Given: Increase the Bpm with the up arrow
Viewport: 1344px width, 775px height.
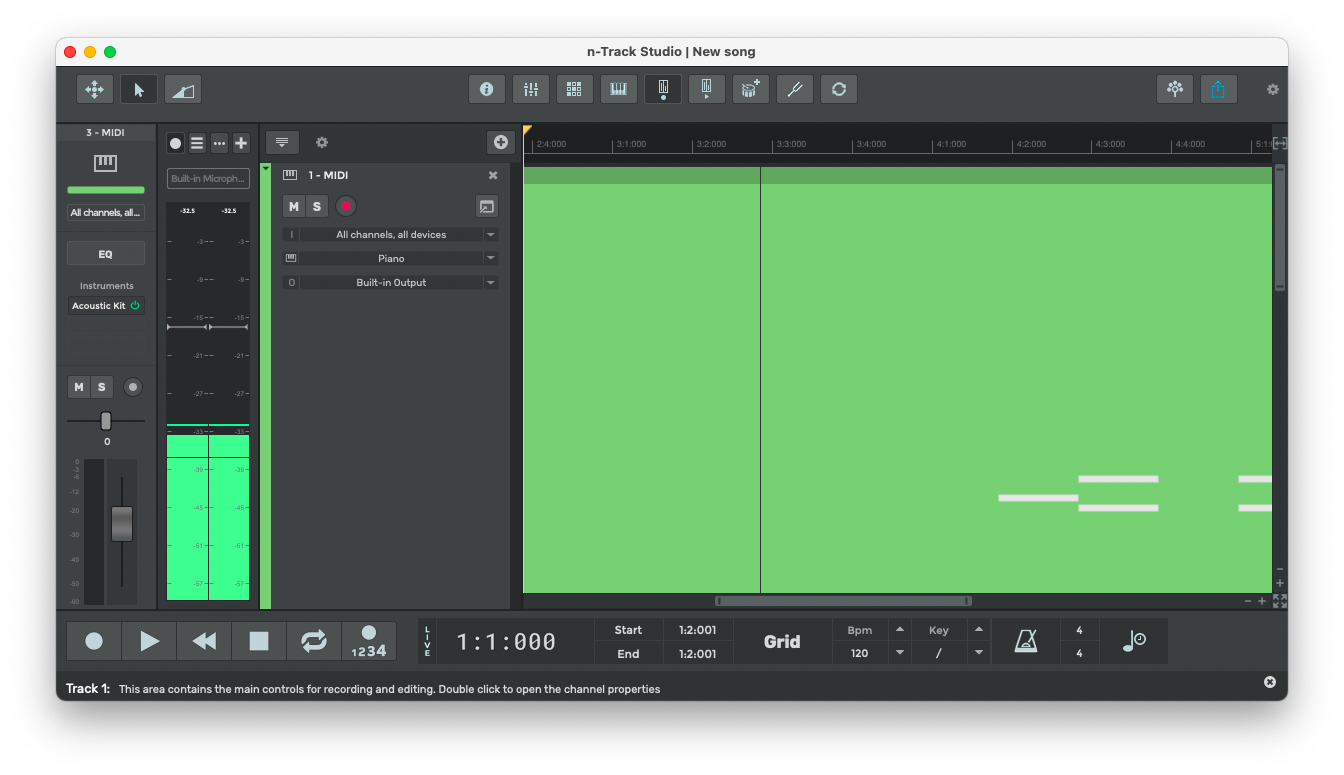Looking at the screenshot, I should (899, 630).
